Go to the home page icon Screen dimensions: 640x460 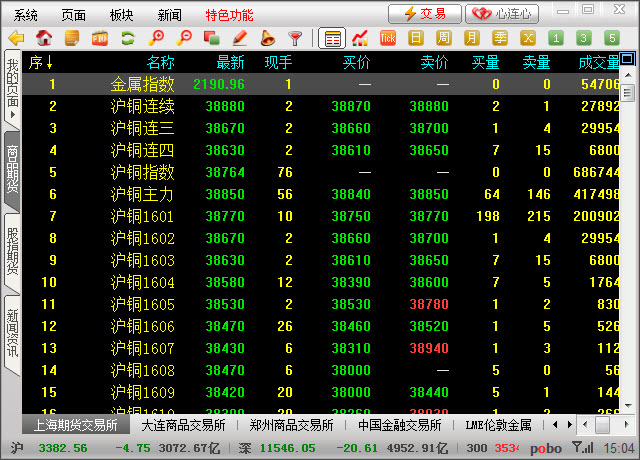(x=44, y=39)
